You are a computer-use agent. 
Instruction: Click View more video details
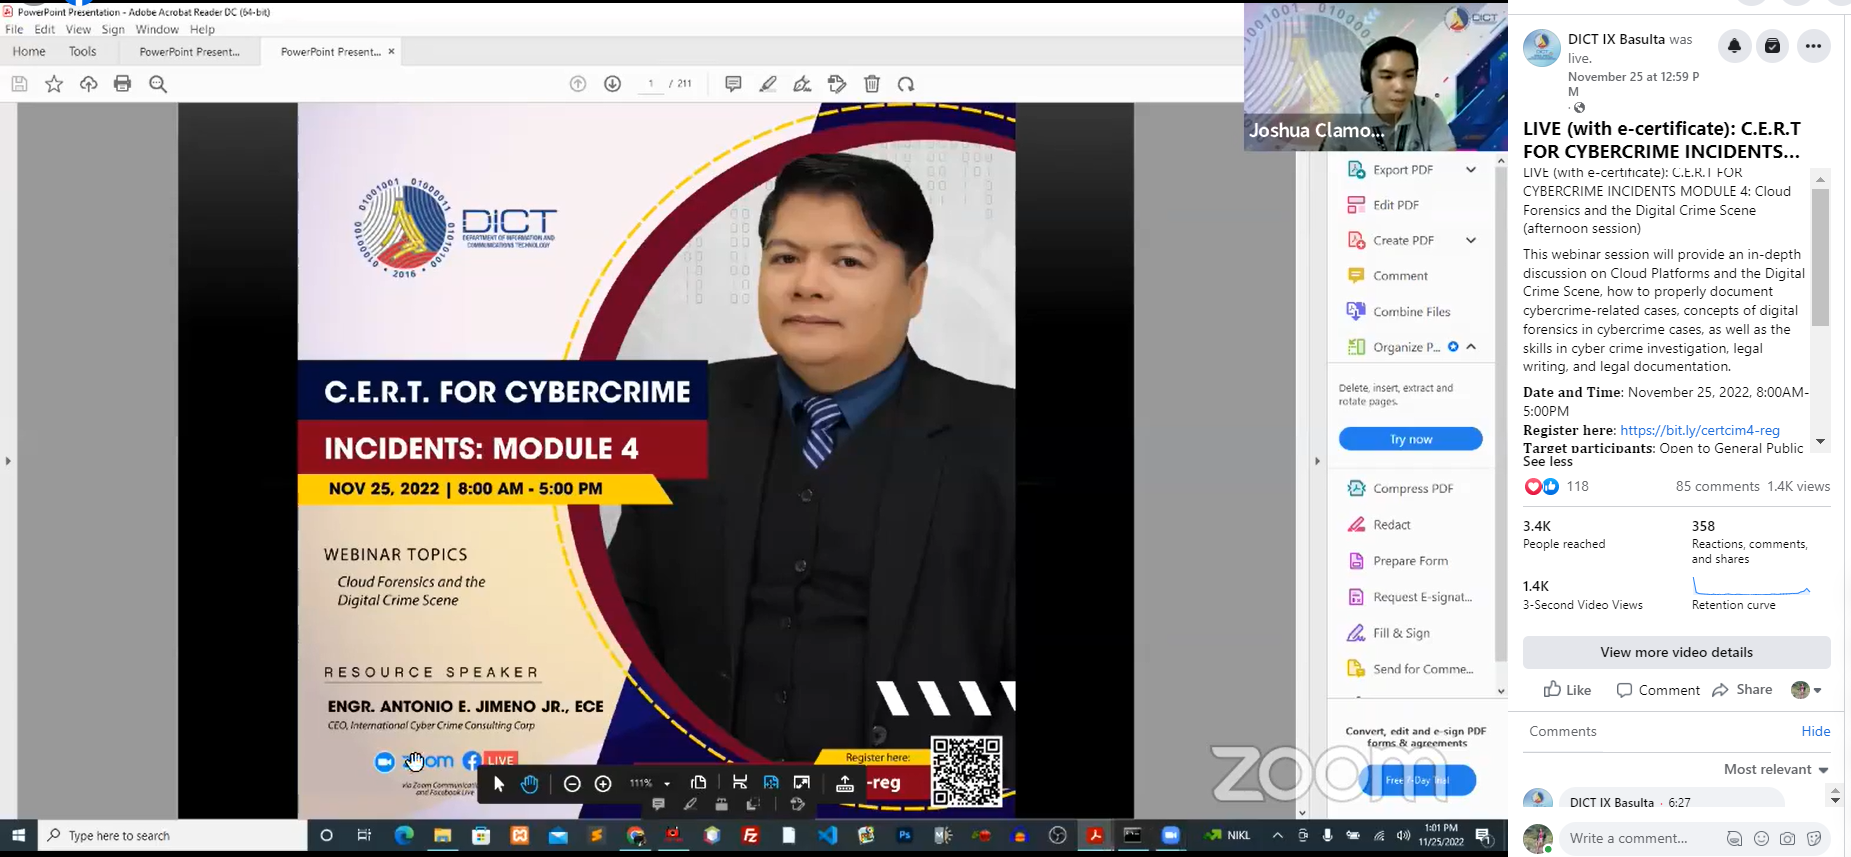[1676, 652]
